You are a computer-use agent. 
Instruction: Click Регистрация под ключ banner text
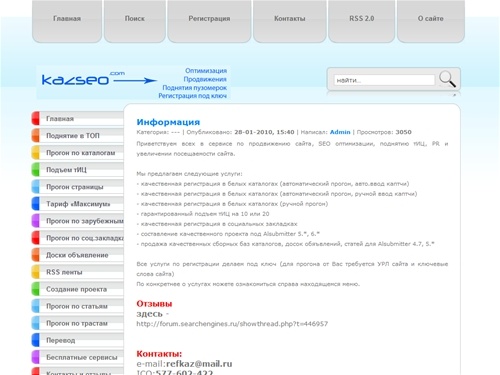[x=193, y=96]
